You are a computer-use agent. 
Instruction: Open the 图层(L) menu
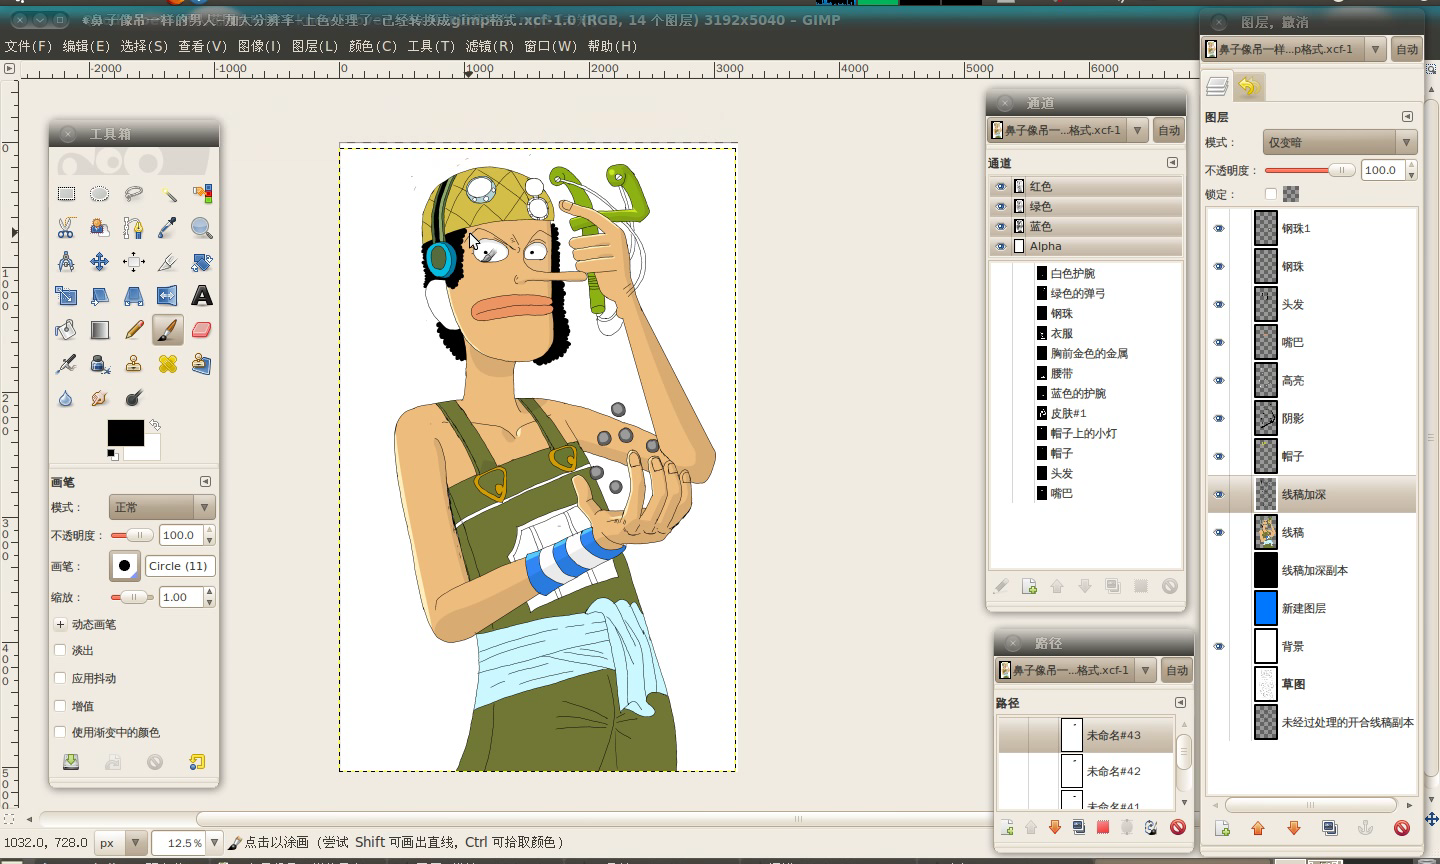click(x=315, y=46)
